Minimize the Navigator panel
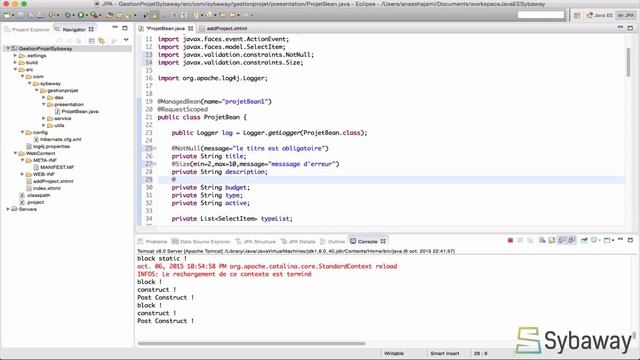This screenshot has width=640, height=360. pos(115,28)
